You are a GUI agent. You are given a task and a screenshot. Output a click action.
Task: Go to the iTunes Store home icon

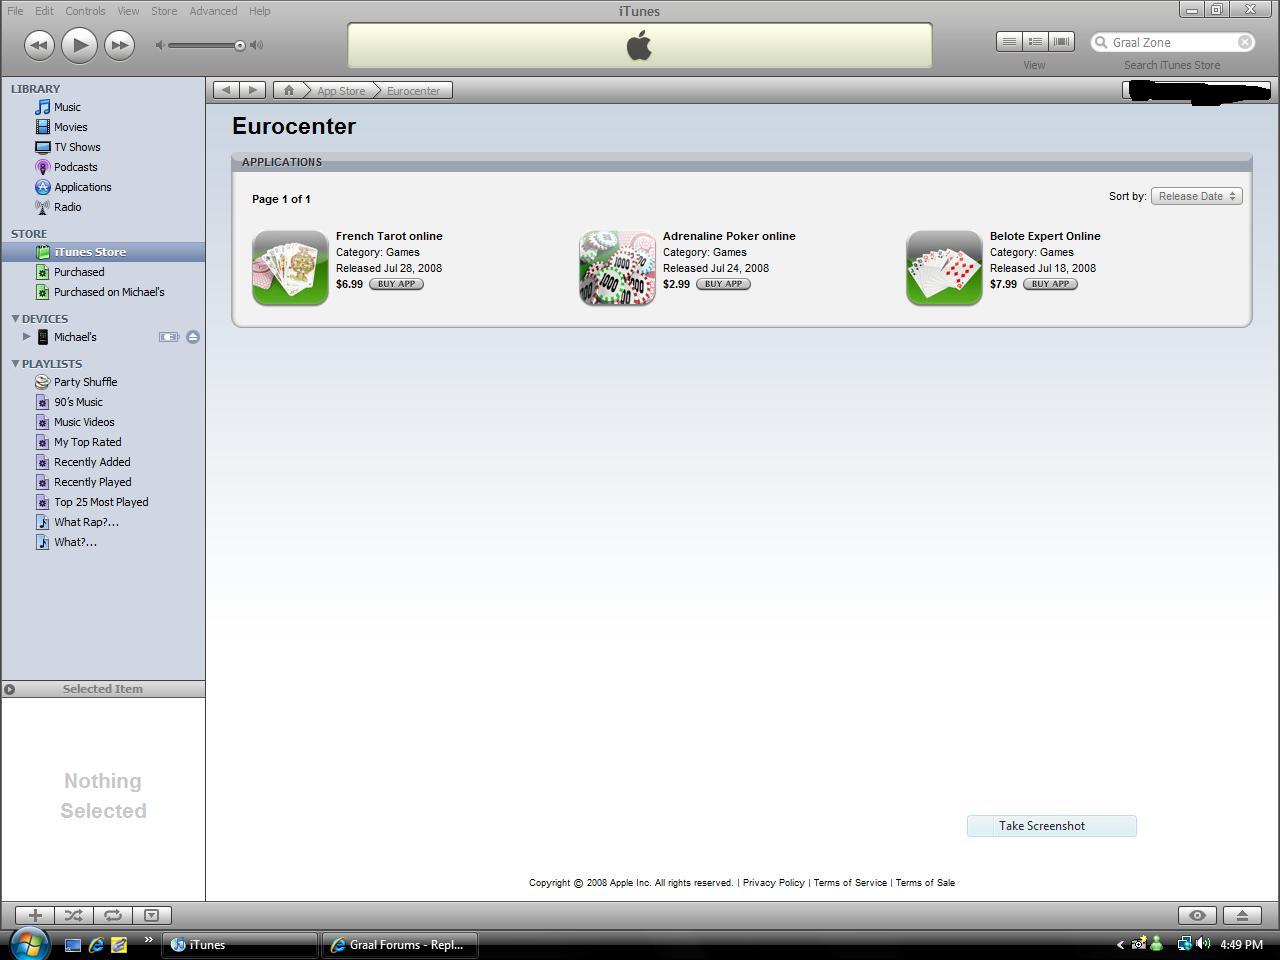[x=289, y=90]
